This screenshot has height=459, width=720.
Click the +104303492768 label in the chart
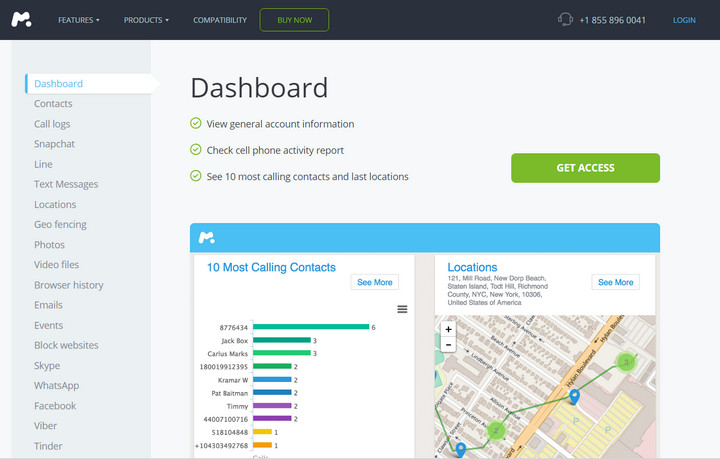(x=221, y=445)
